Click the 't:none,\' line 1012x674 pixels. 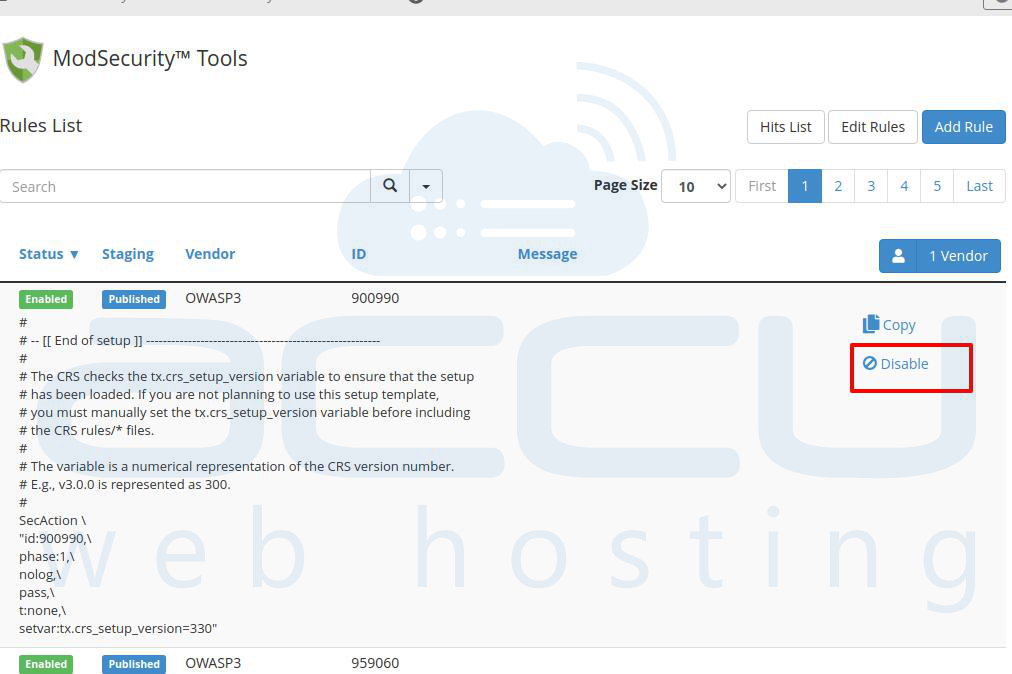(x=43, y=610)
